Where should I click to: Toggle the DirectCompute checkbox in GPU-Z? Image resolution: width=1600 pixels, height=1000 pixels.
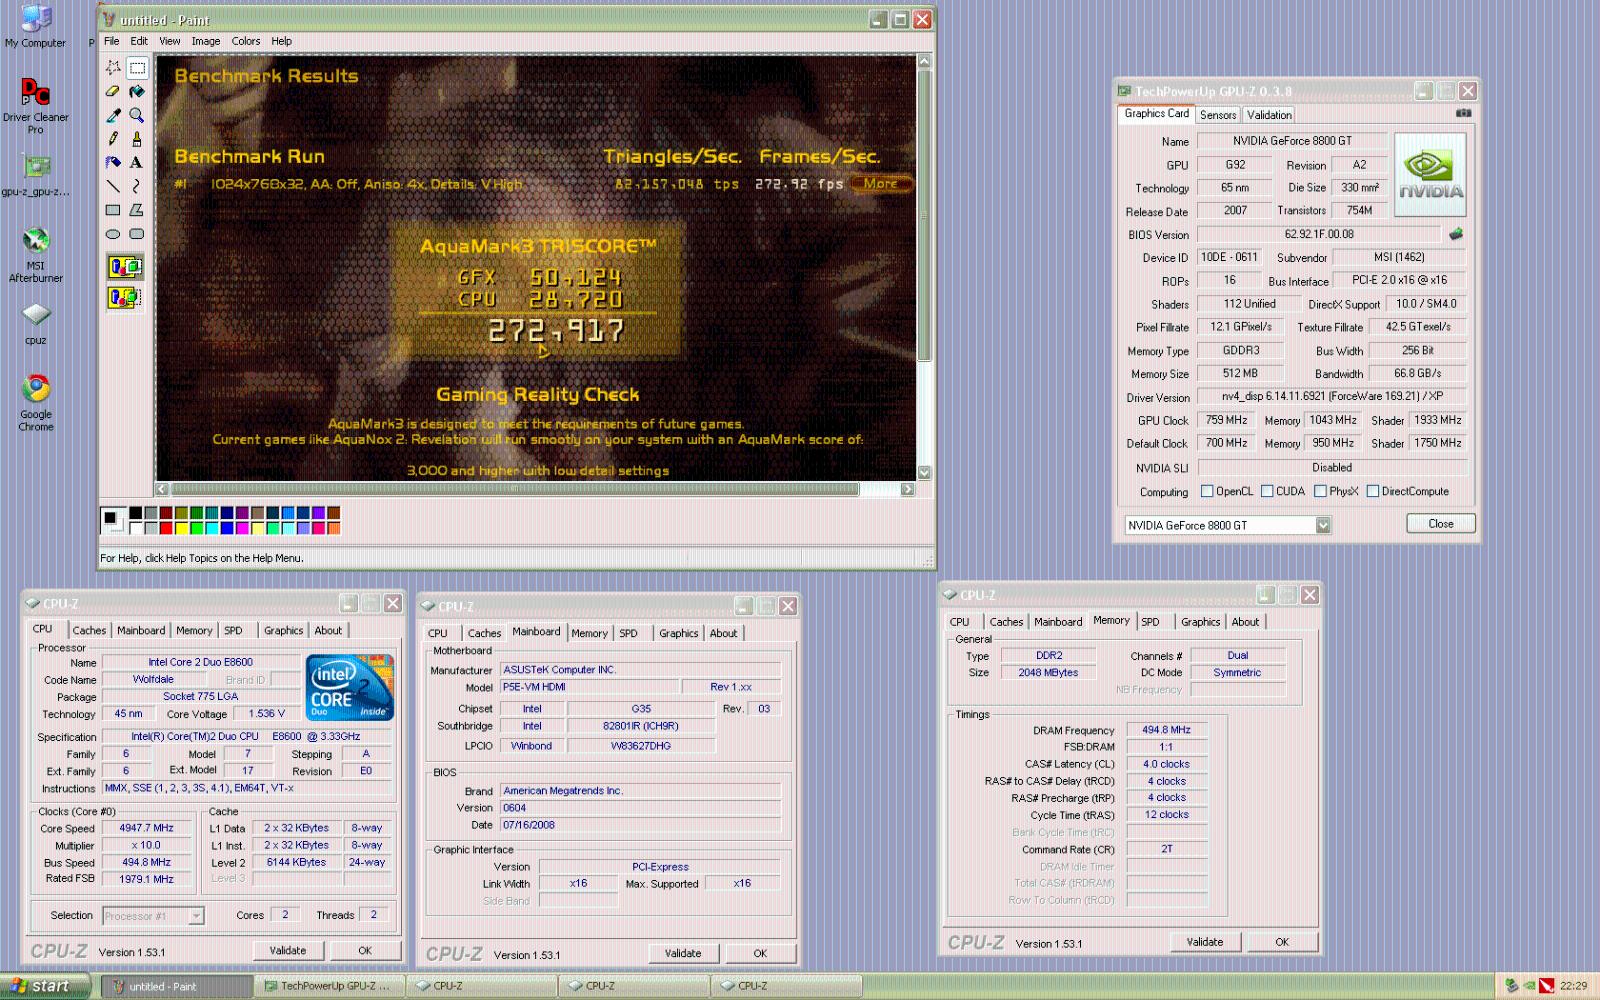(1373, 491)
